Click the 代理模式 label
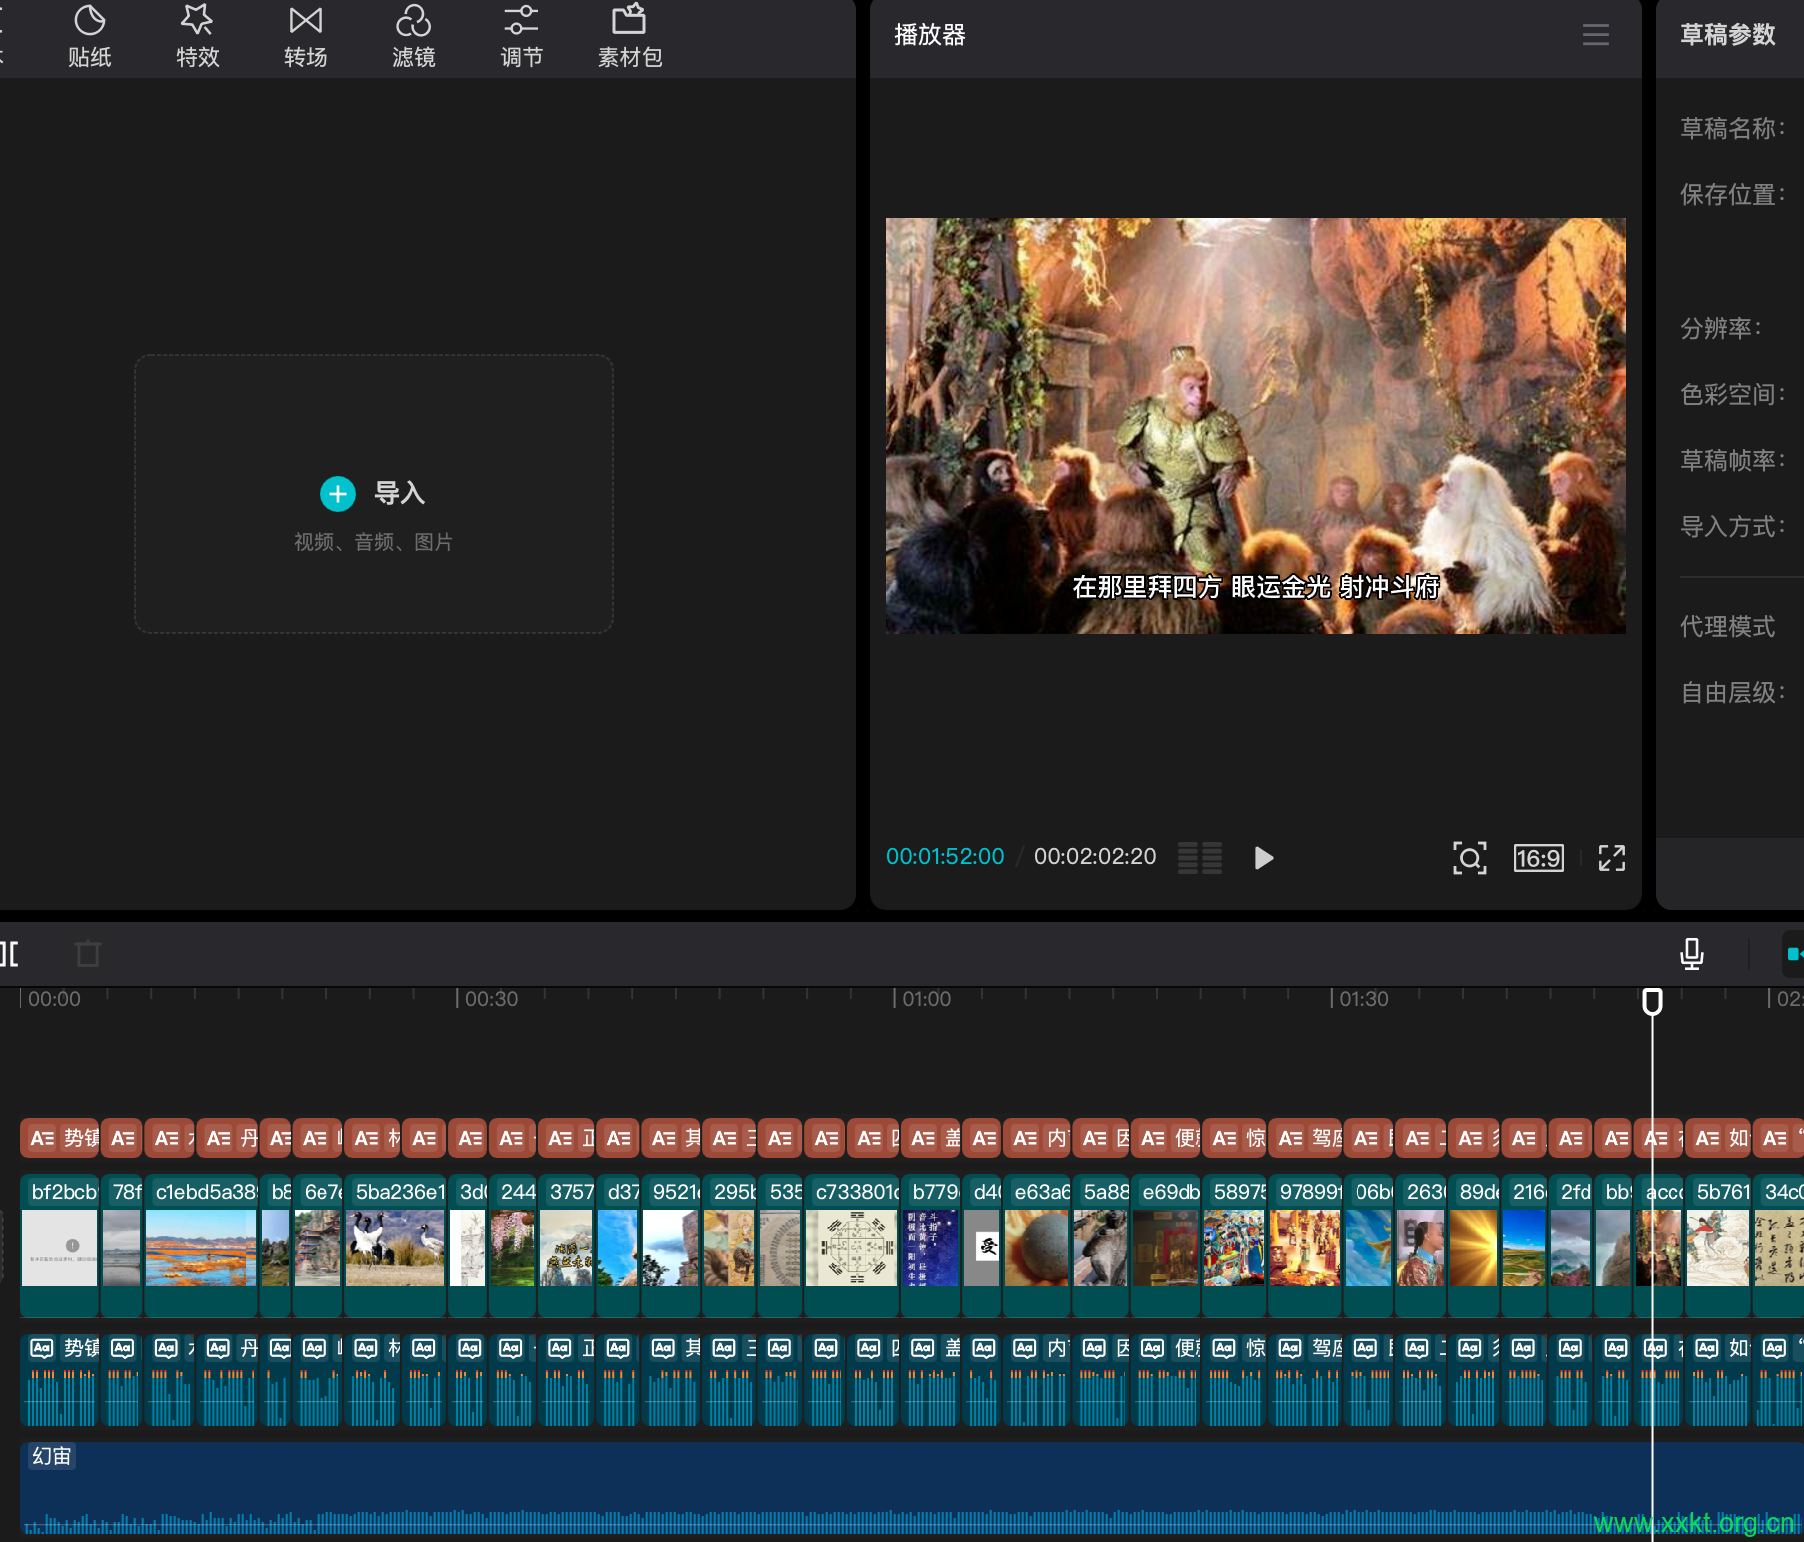 (1727, 626)
